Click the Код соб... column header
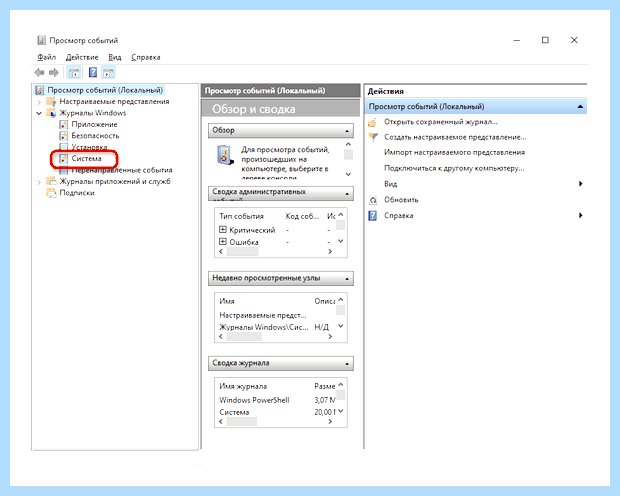Image resolution: width=620 pixels, height=496 pixels. click(302, 216)
